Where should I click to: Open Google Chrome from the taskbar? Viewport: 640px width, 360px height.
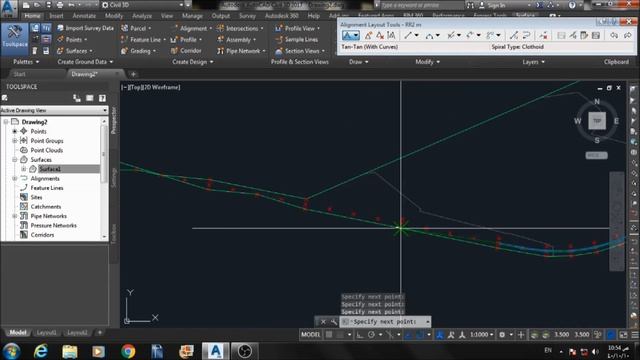pyautogui.click(x=128, y=351)
